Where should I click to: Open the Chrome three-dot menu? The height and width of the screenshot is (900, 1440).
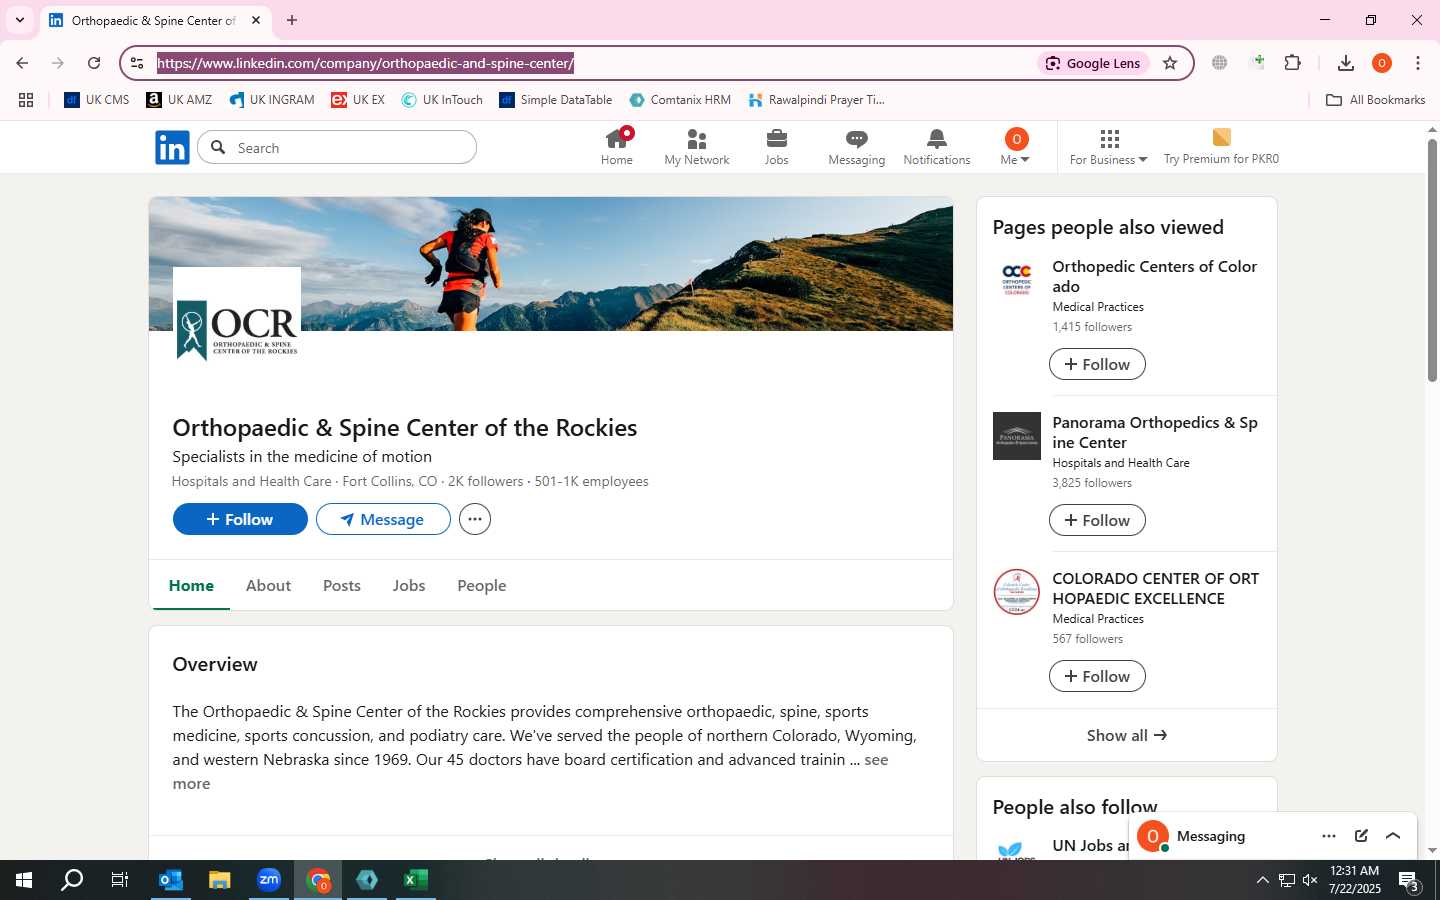pos(1418,63)
